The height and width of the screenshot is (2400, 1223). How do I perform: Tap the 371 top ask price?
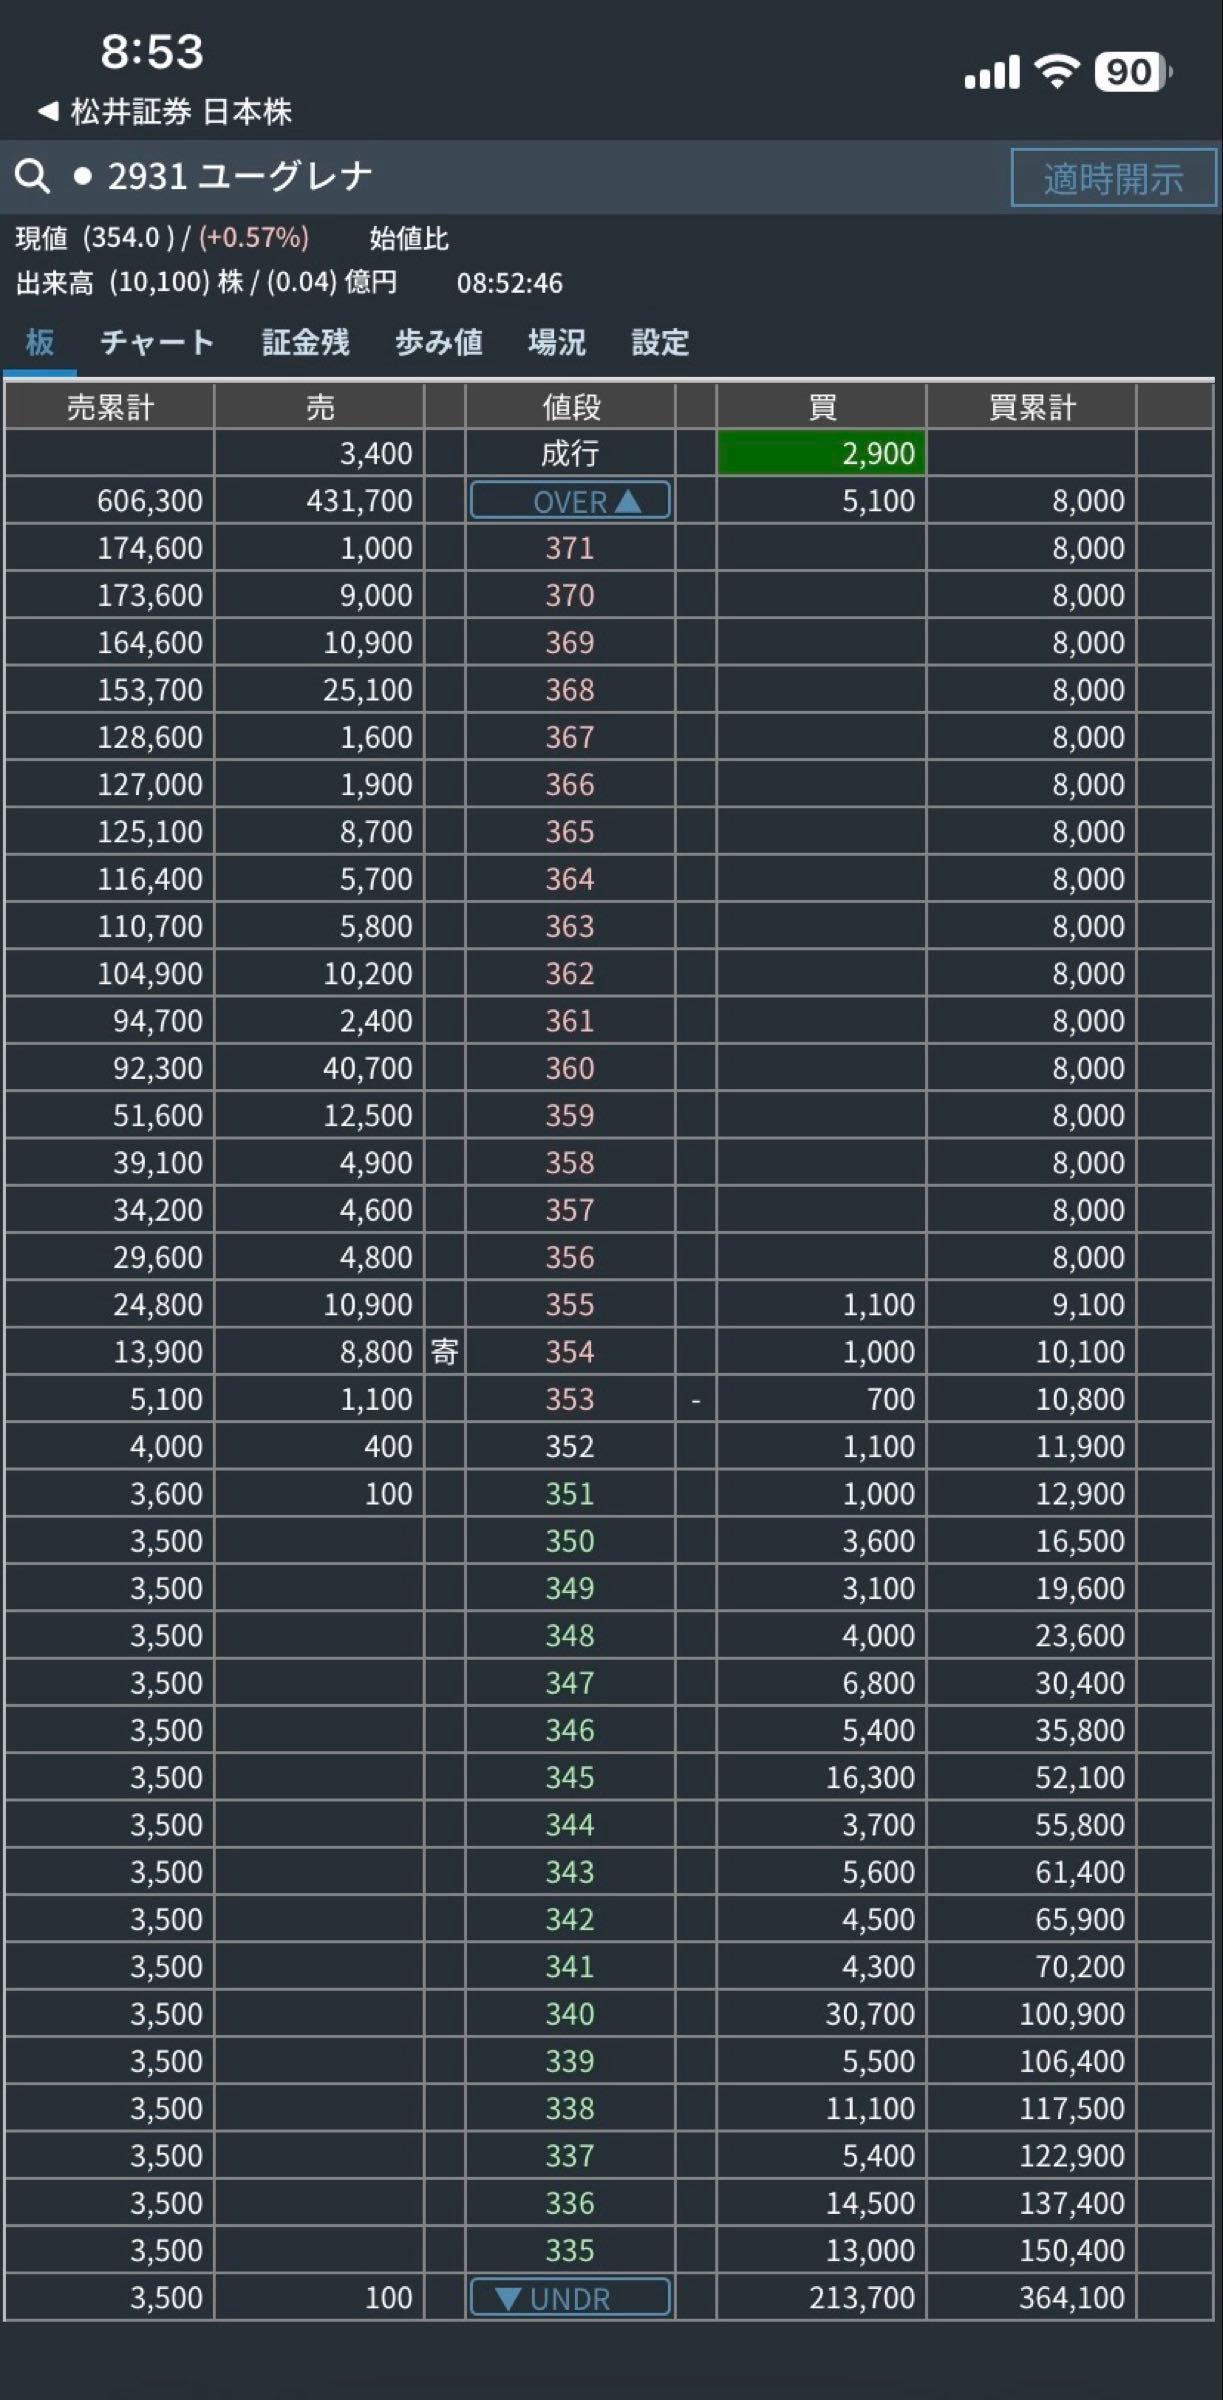click(x=570, y=548)
